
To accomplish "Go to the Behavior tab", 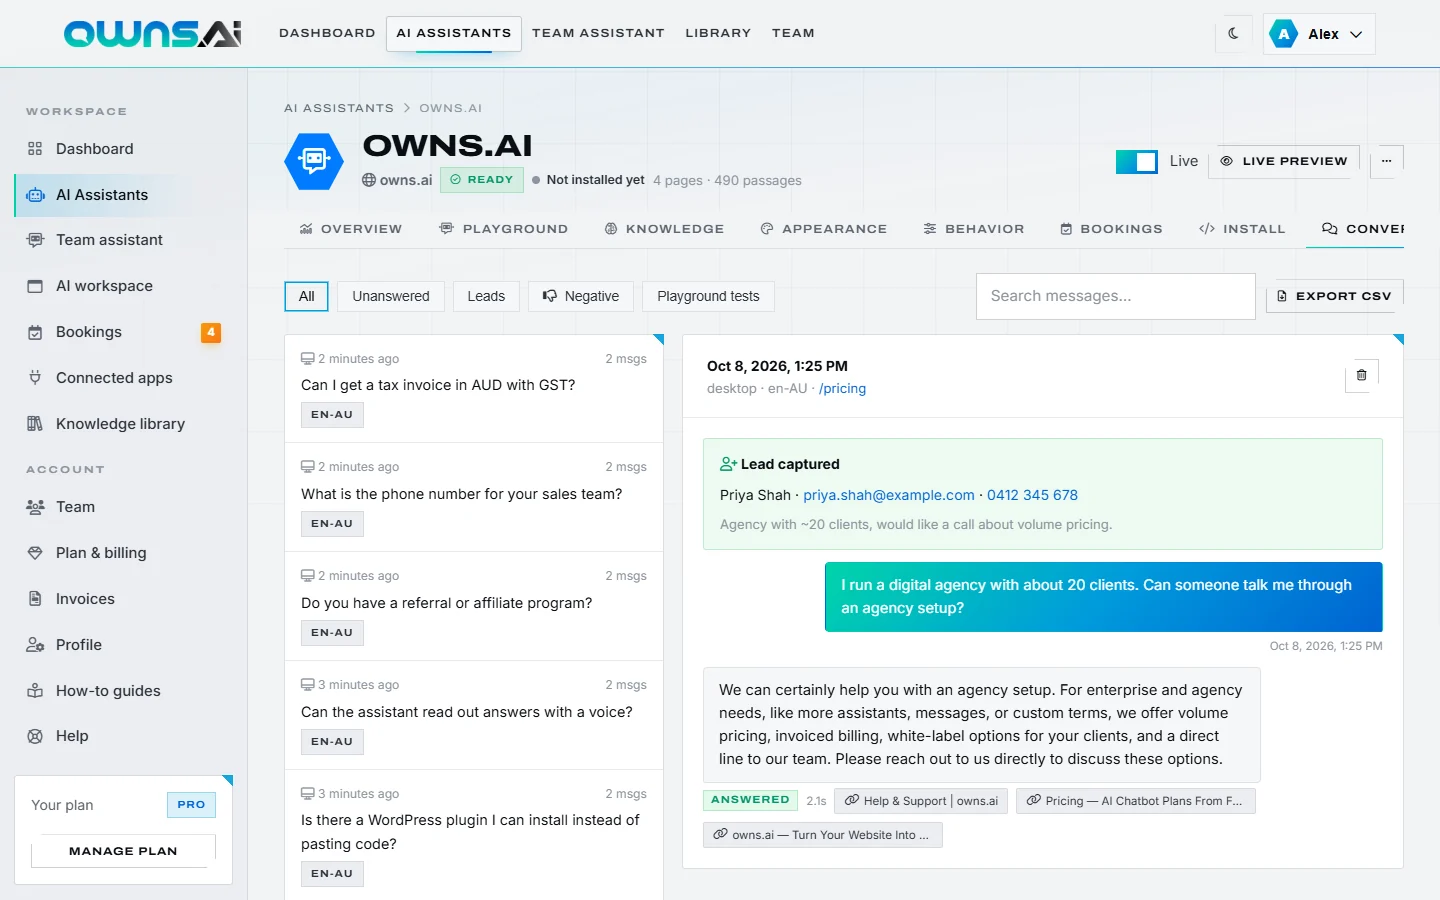I will point(974,229).
